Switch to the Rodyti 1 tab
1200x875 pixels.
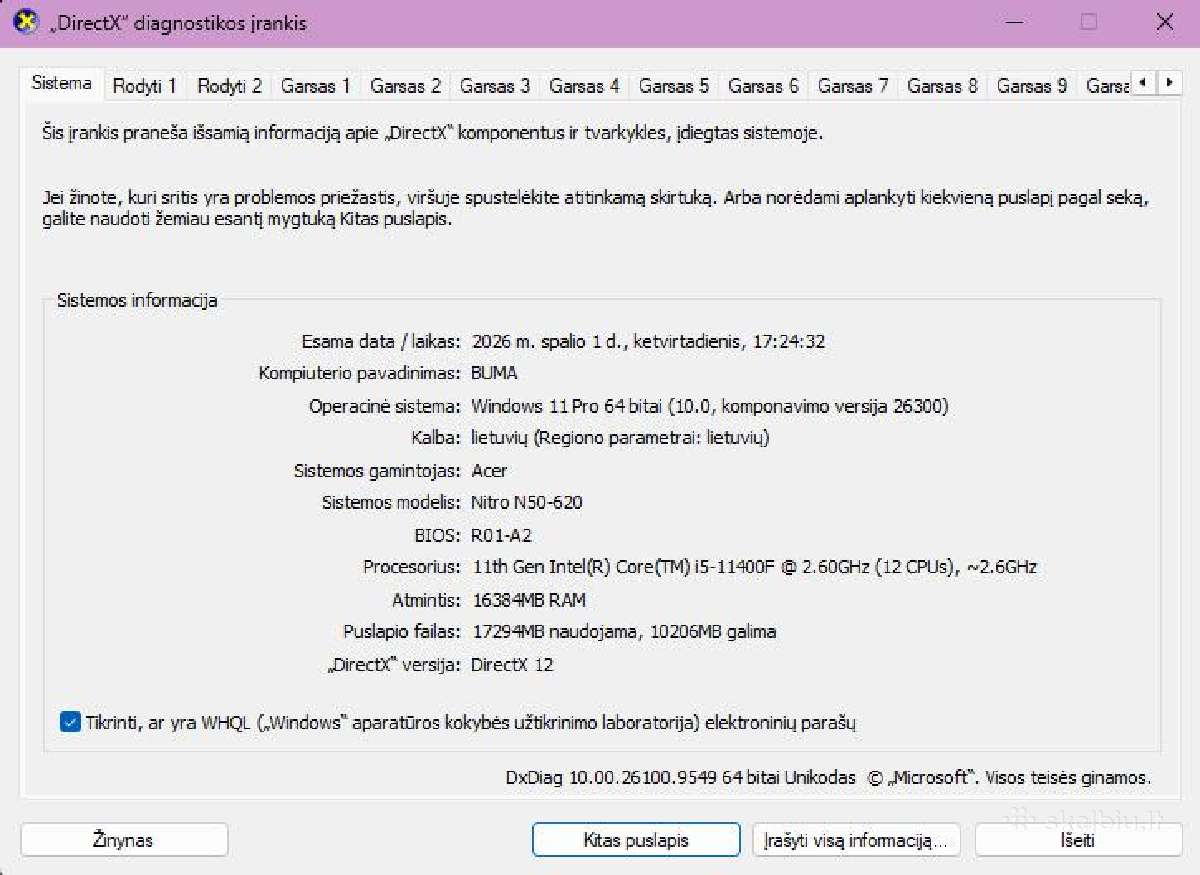(x=145, y=86)
